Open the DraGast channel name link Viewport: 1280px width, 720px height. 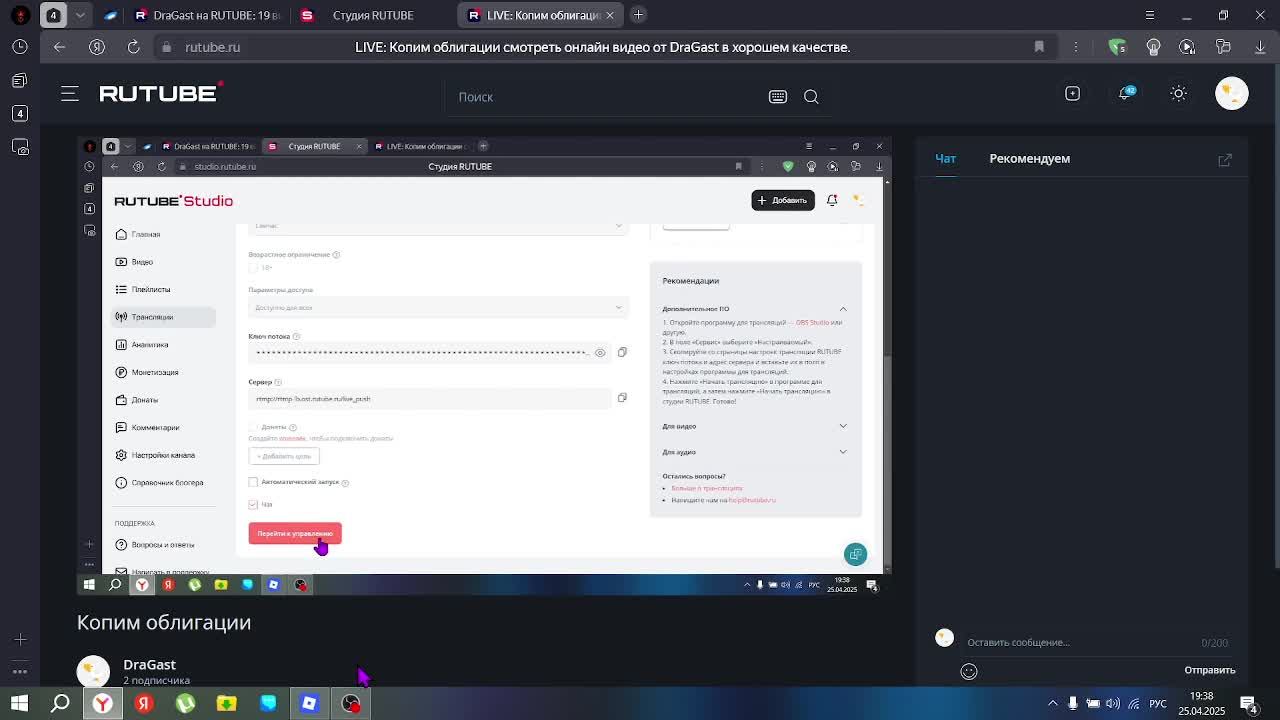coord(149,664)
